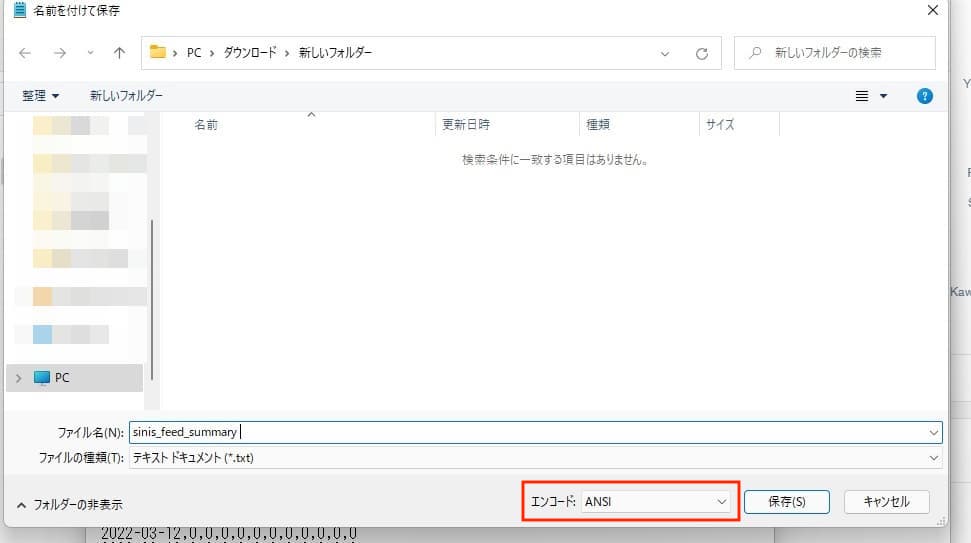Screen dimensions: 971x543
Task: Select ダウンロード in the address breadcrumb
Action: [x=250, y=53]
